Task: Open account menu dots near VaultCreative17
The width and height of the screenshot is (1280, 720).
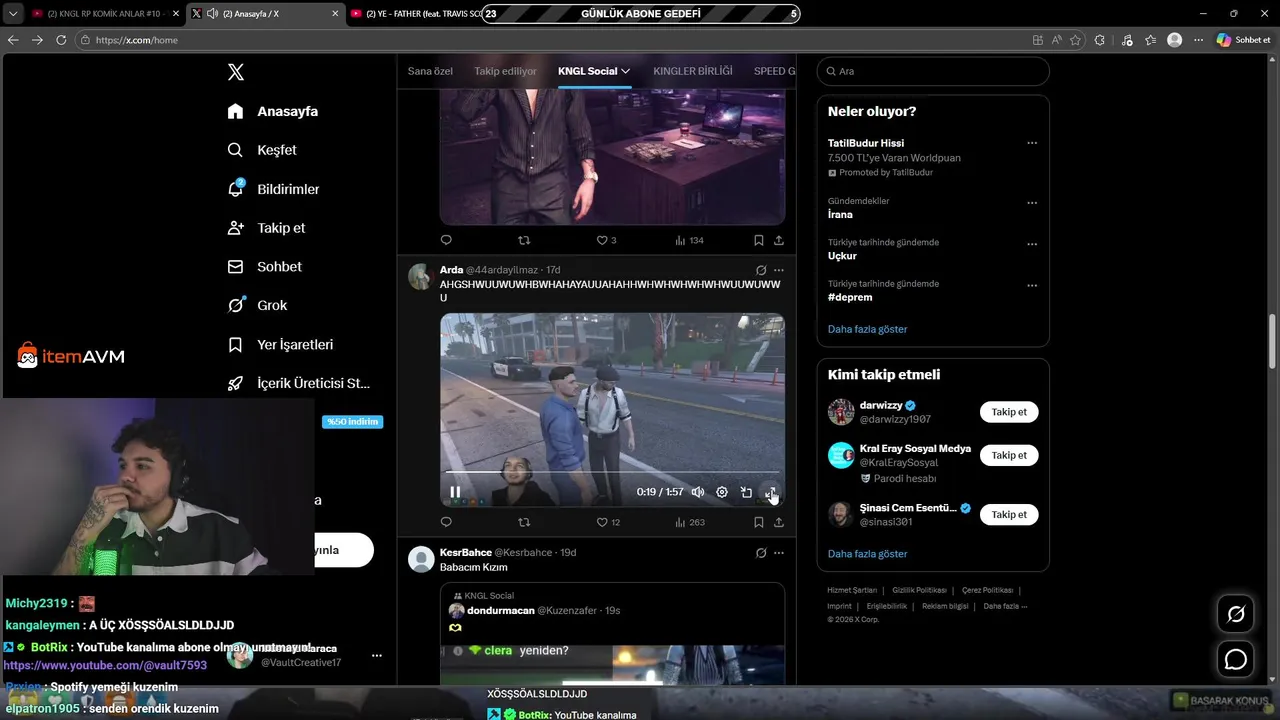Action: pos(377,656)
